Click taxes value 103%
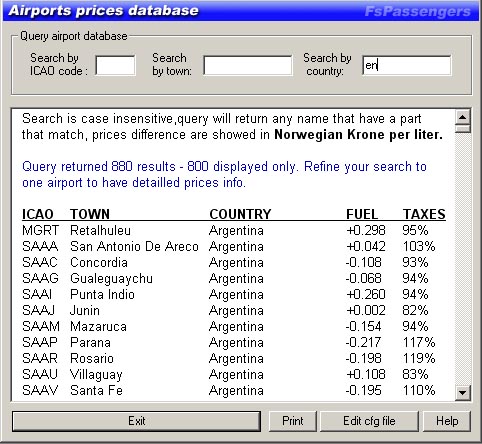This screenshot has width=482, height=444. click(x=419, y=247)
